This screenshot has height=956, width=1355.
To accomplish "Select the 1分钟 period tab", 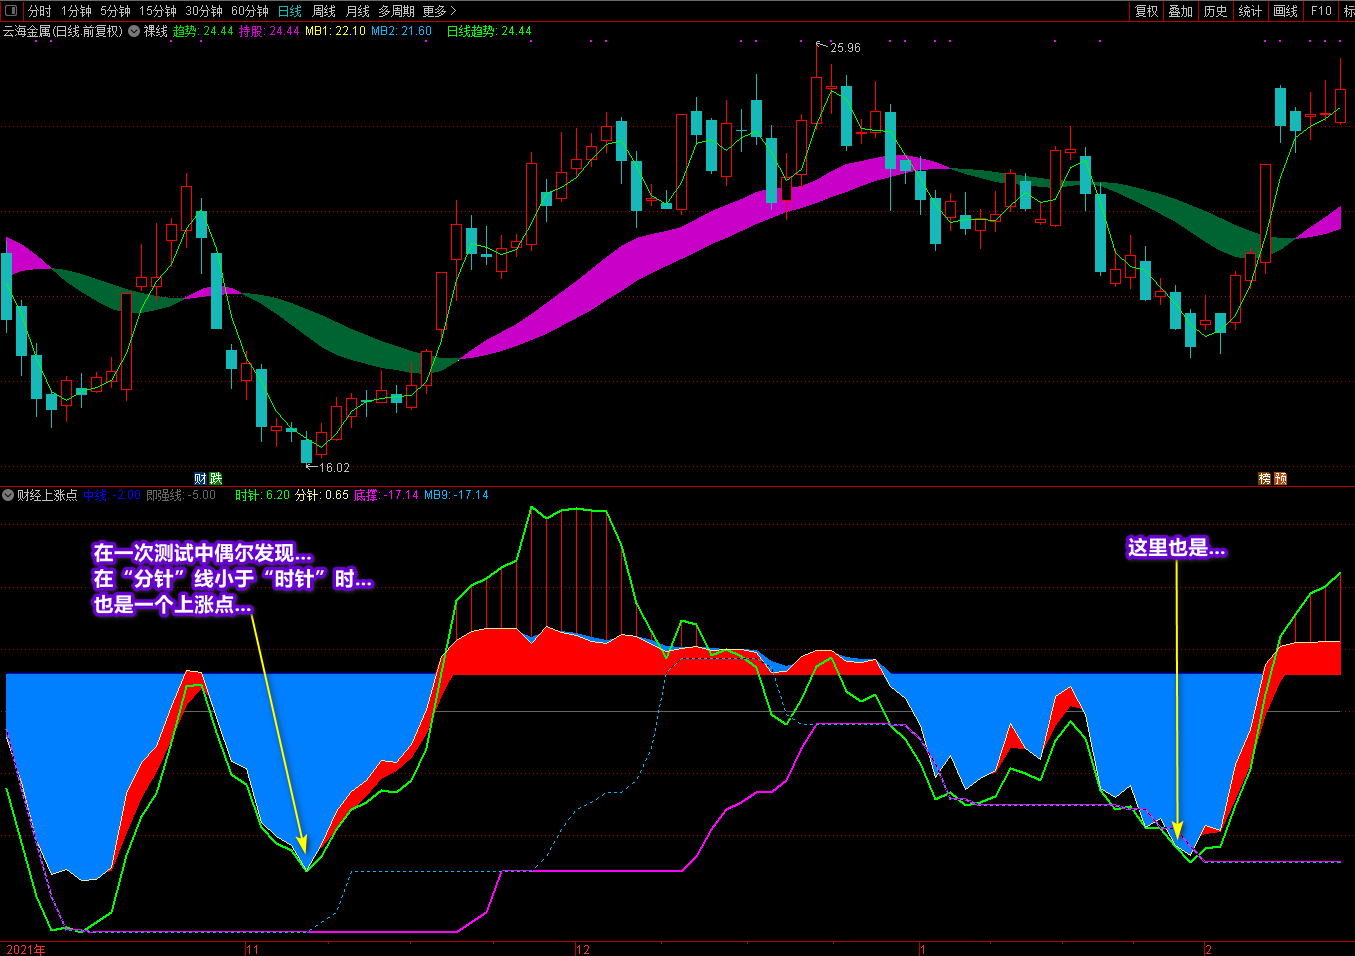I will pyautogui.click(x=76, y=11).
